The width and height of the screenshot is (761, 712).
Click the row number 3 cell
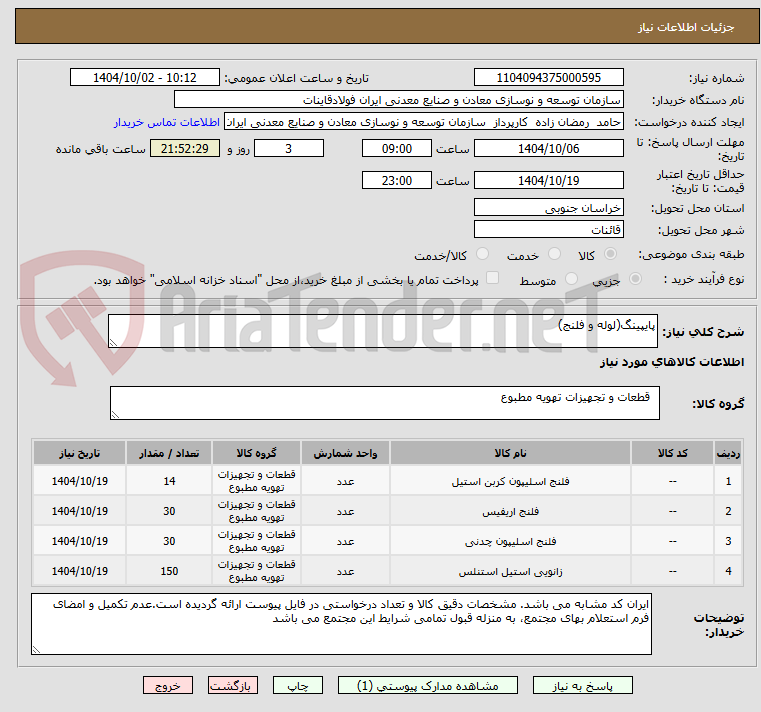[x=728, y=541]
